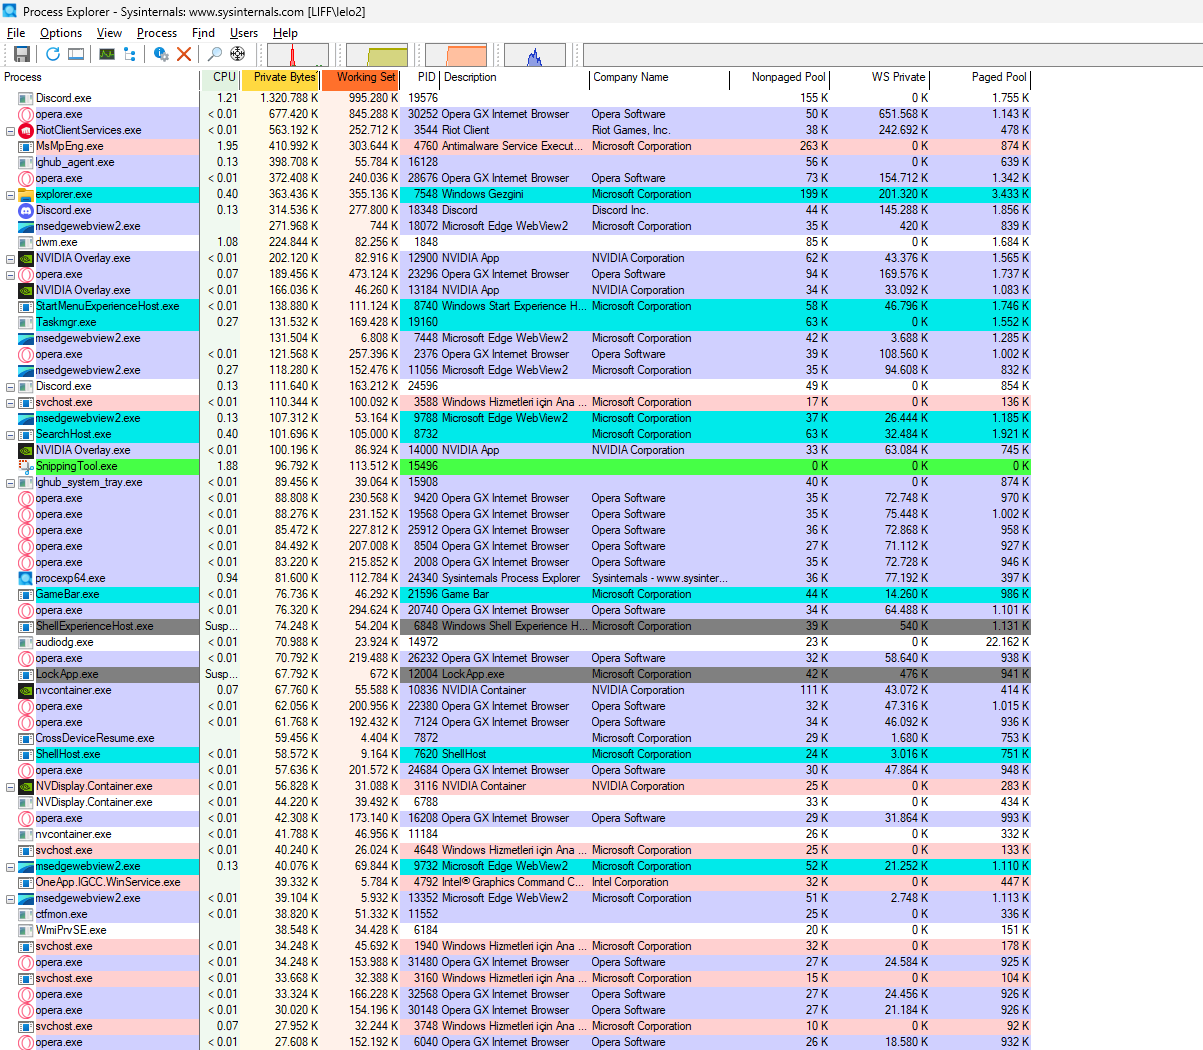Click the Process Explorer title bar icon
This screenshot has height=1050, width=1203.
click(x=10, y=11)
